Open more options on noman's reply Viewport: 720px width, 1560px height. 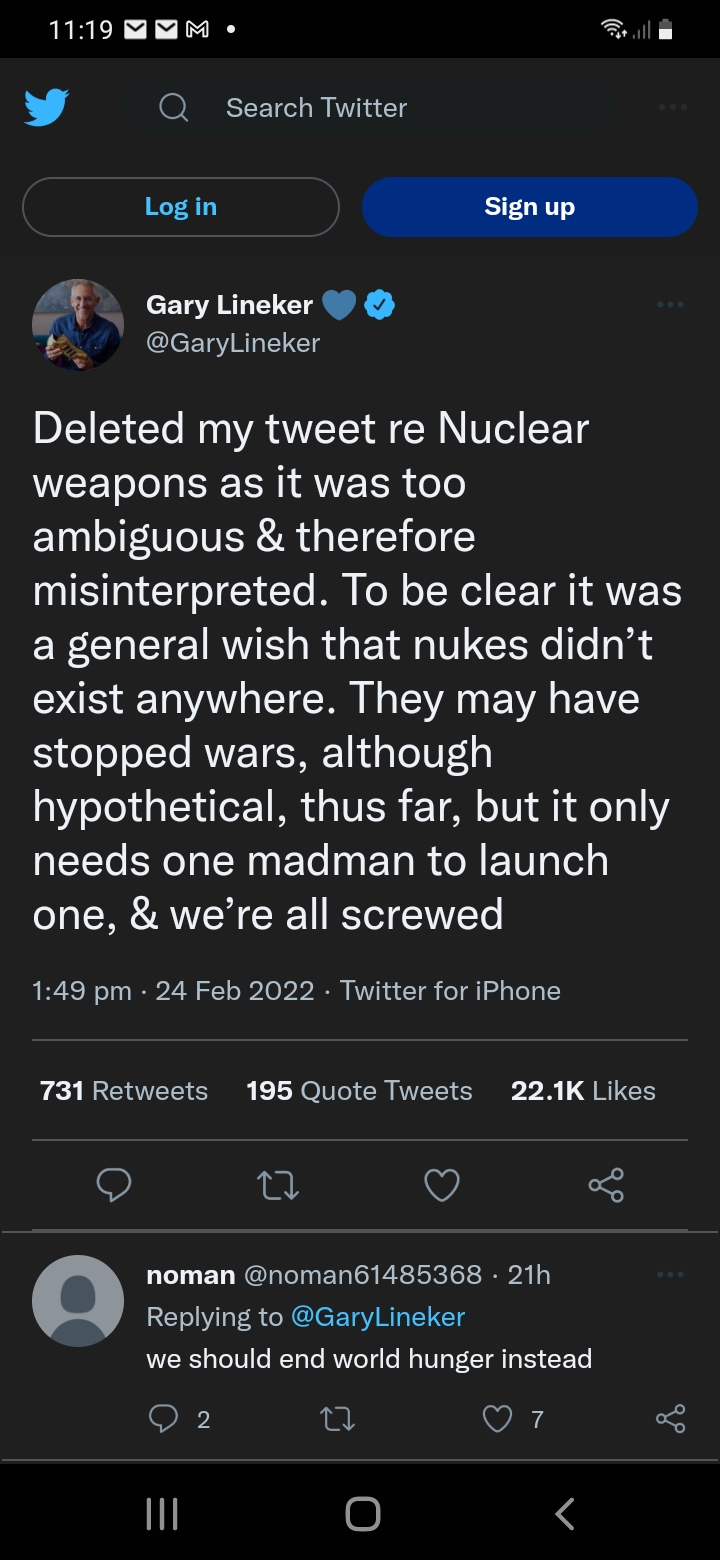point(671,1275)
